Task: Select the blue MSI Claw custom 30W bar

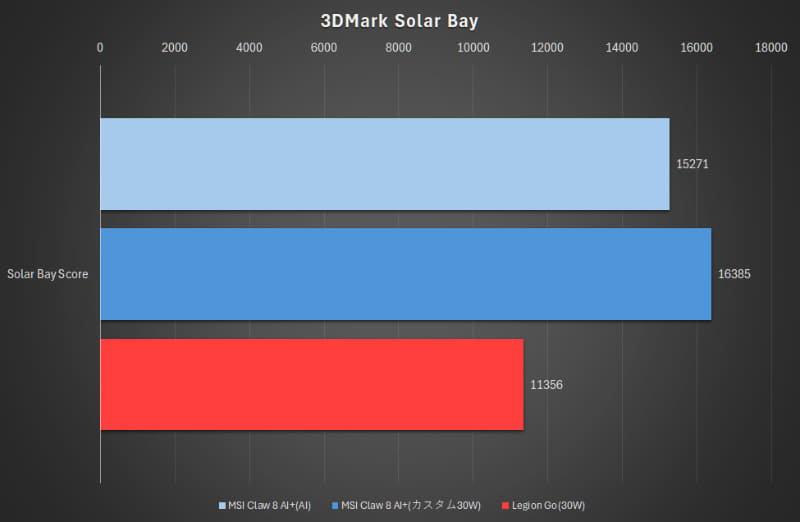Action: (x=406, y=274)
